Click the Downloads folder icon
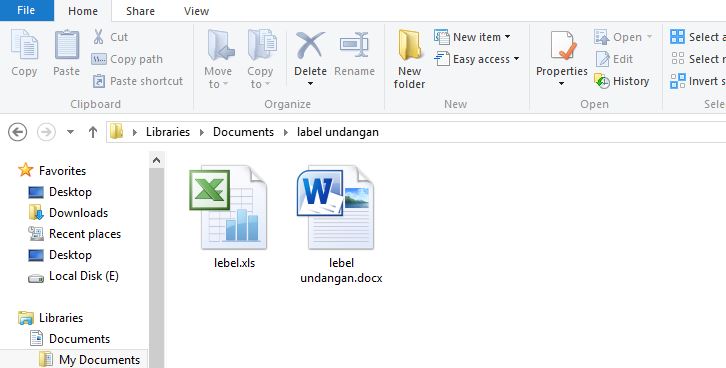The image size is (726, 368). point(36,212)
